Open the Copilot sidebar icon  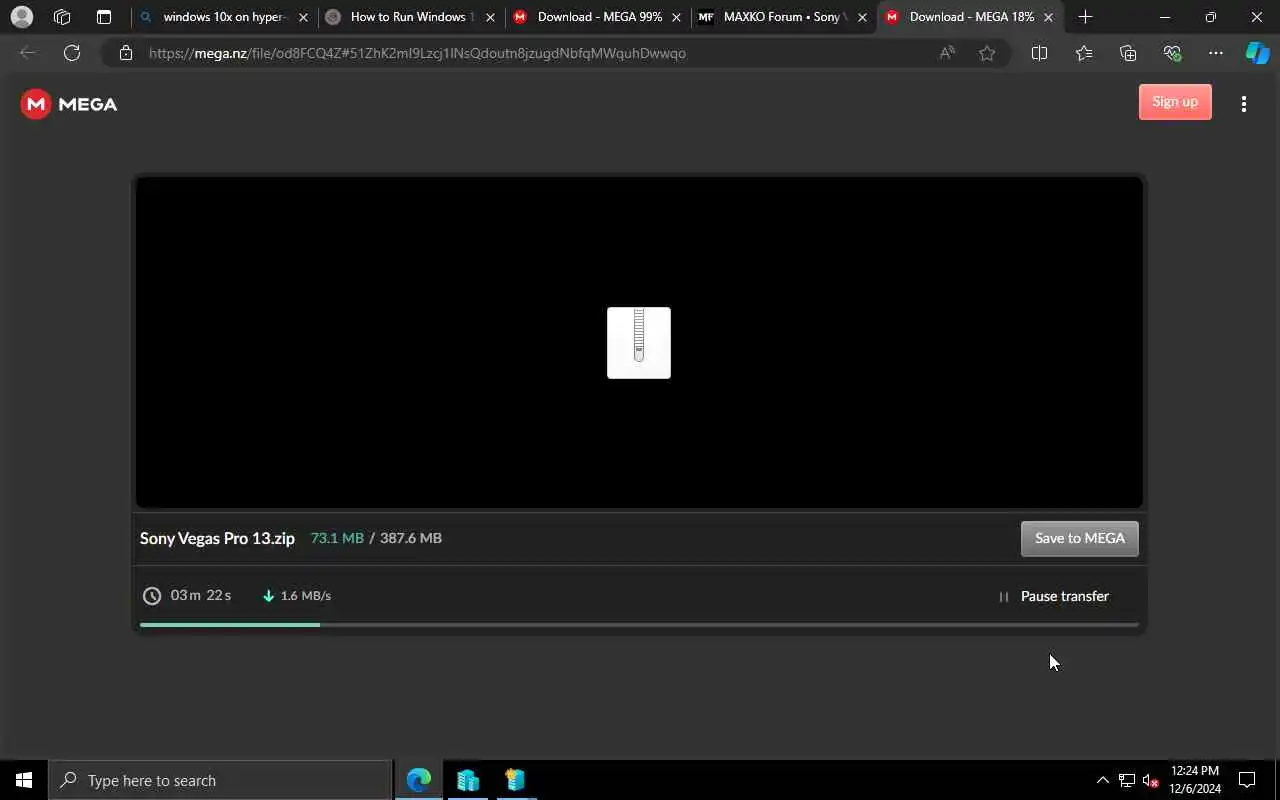click(1257, 53)
